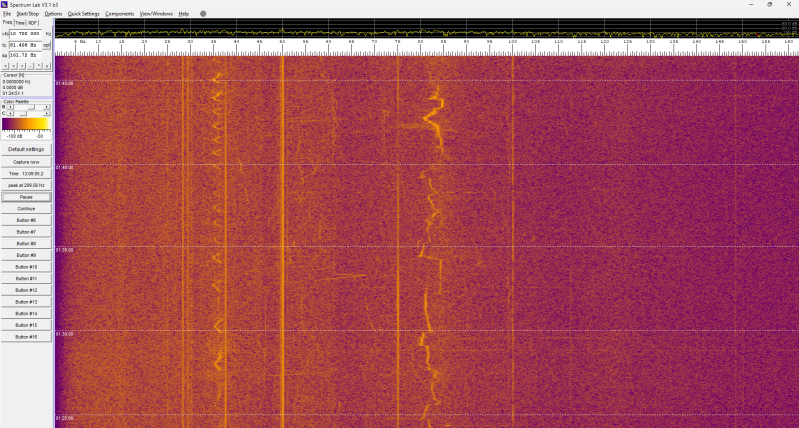This screenshot has width=799, height=428.
Task: Click the B brightness slider thumb
Action: tap(32, 107)
